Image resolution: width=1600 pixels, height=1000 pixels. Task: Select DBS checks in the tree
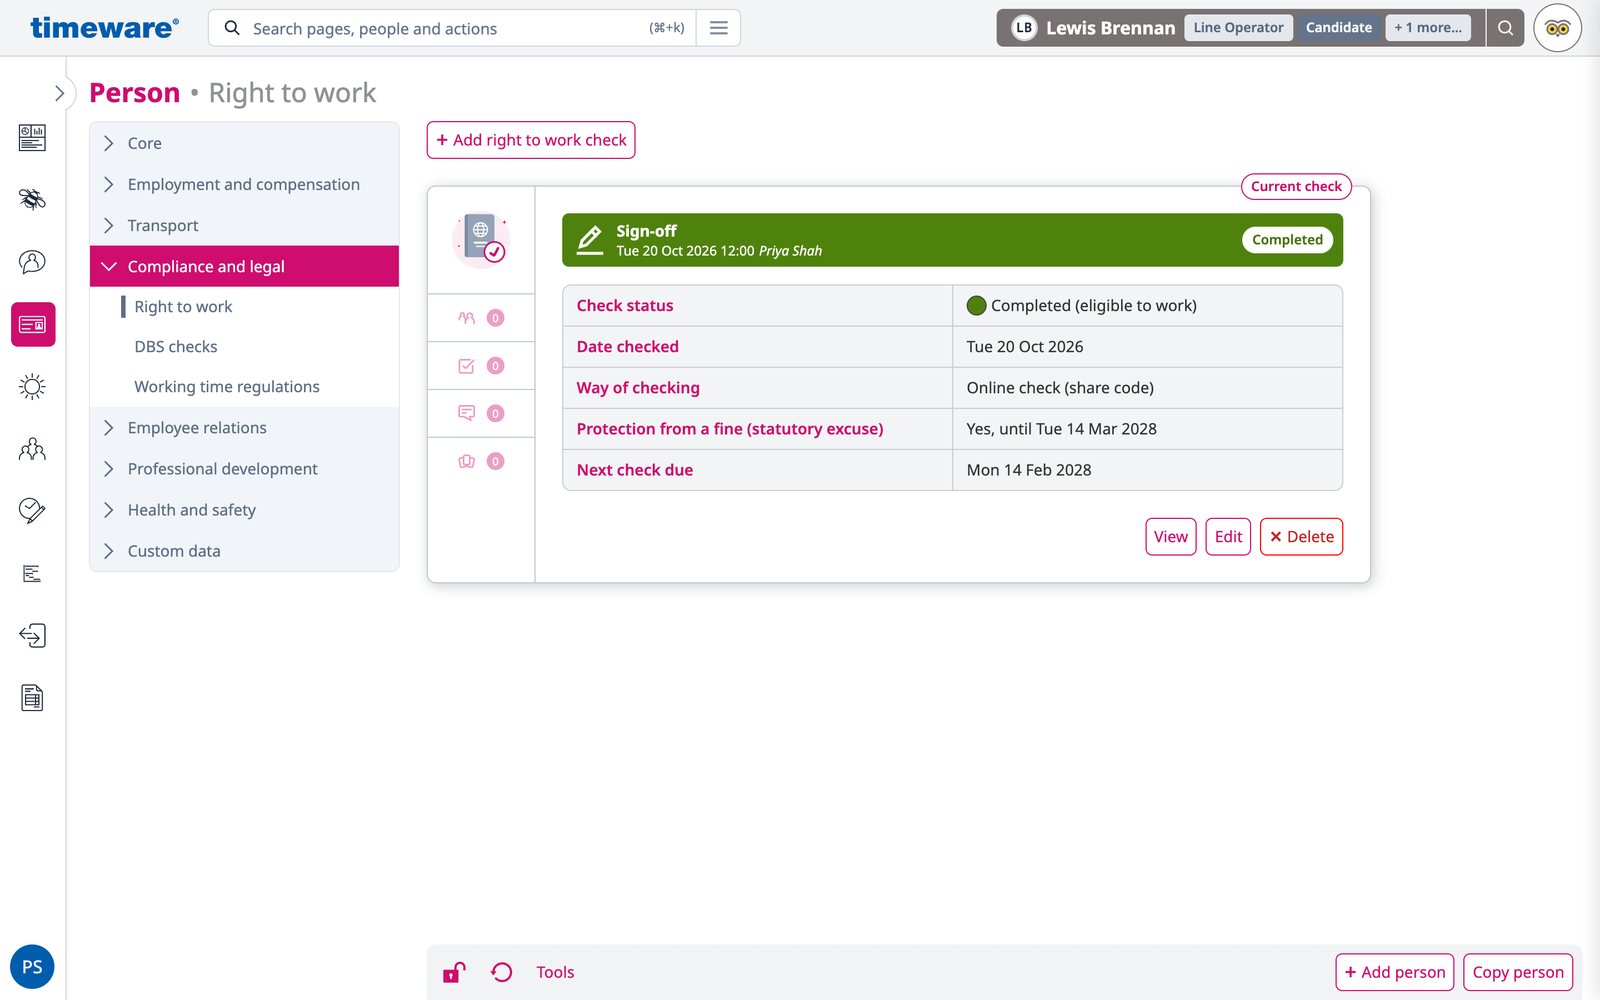point(176,347)
